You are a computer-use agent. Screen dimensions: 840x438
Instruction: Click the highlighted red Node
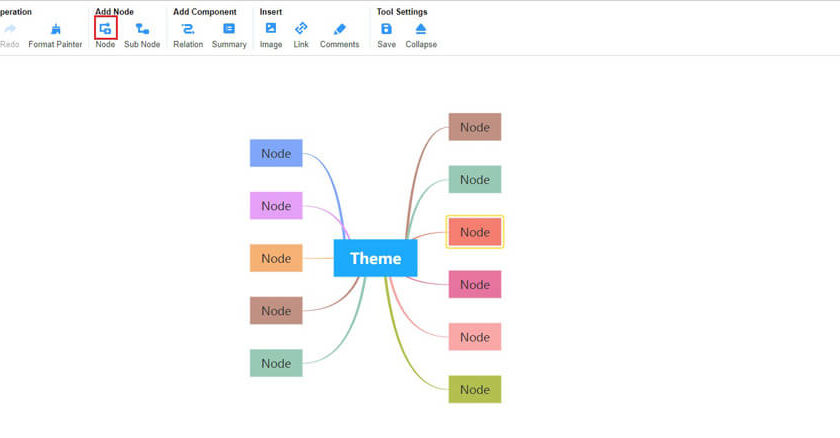coord(475,232)
